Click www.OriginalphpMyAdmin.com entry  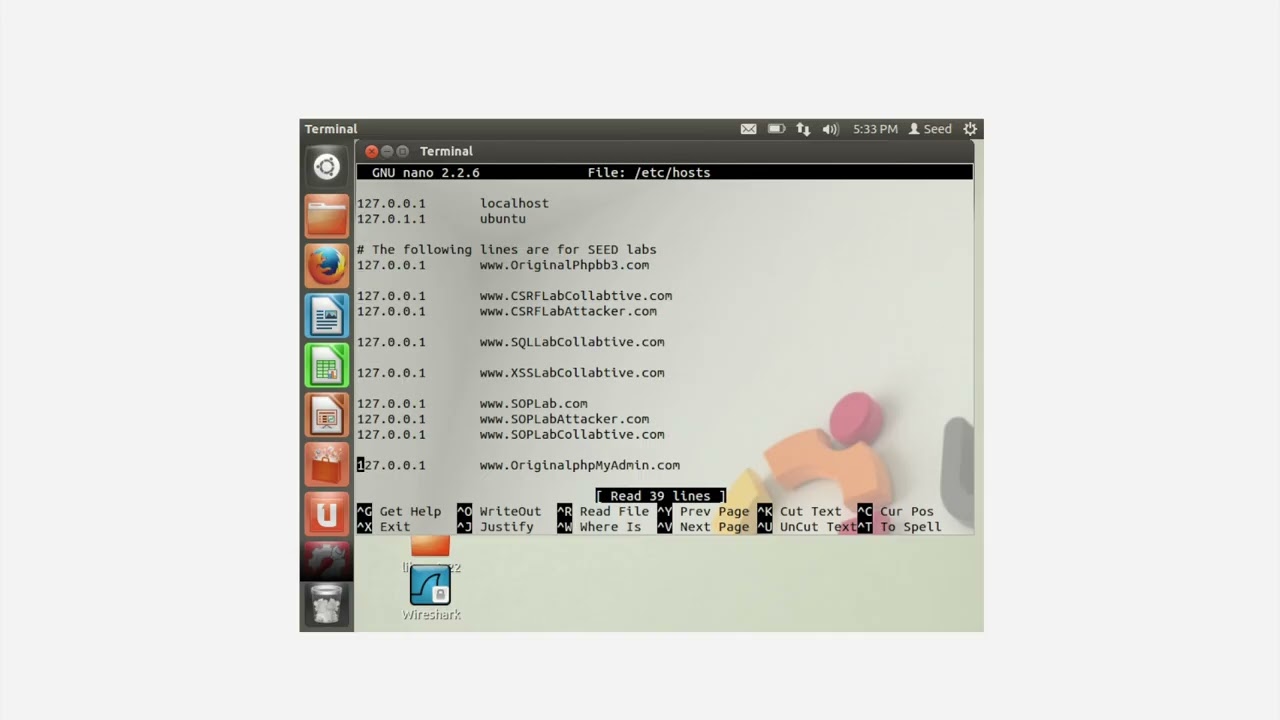tap(580, 465)
